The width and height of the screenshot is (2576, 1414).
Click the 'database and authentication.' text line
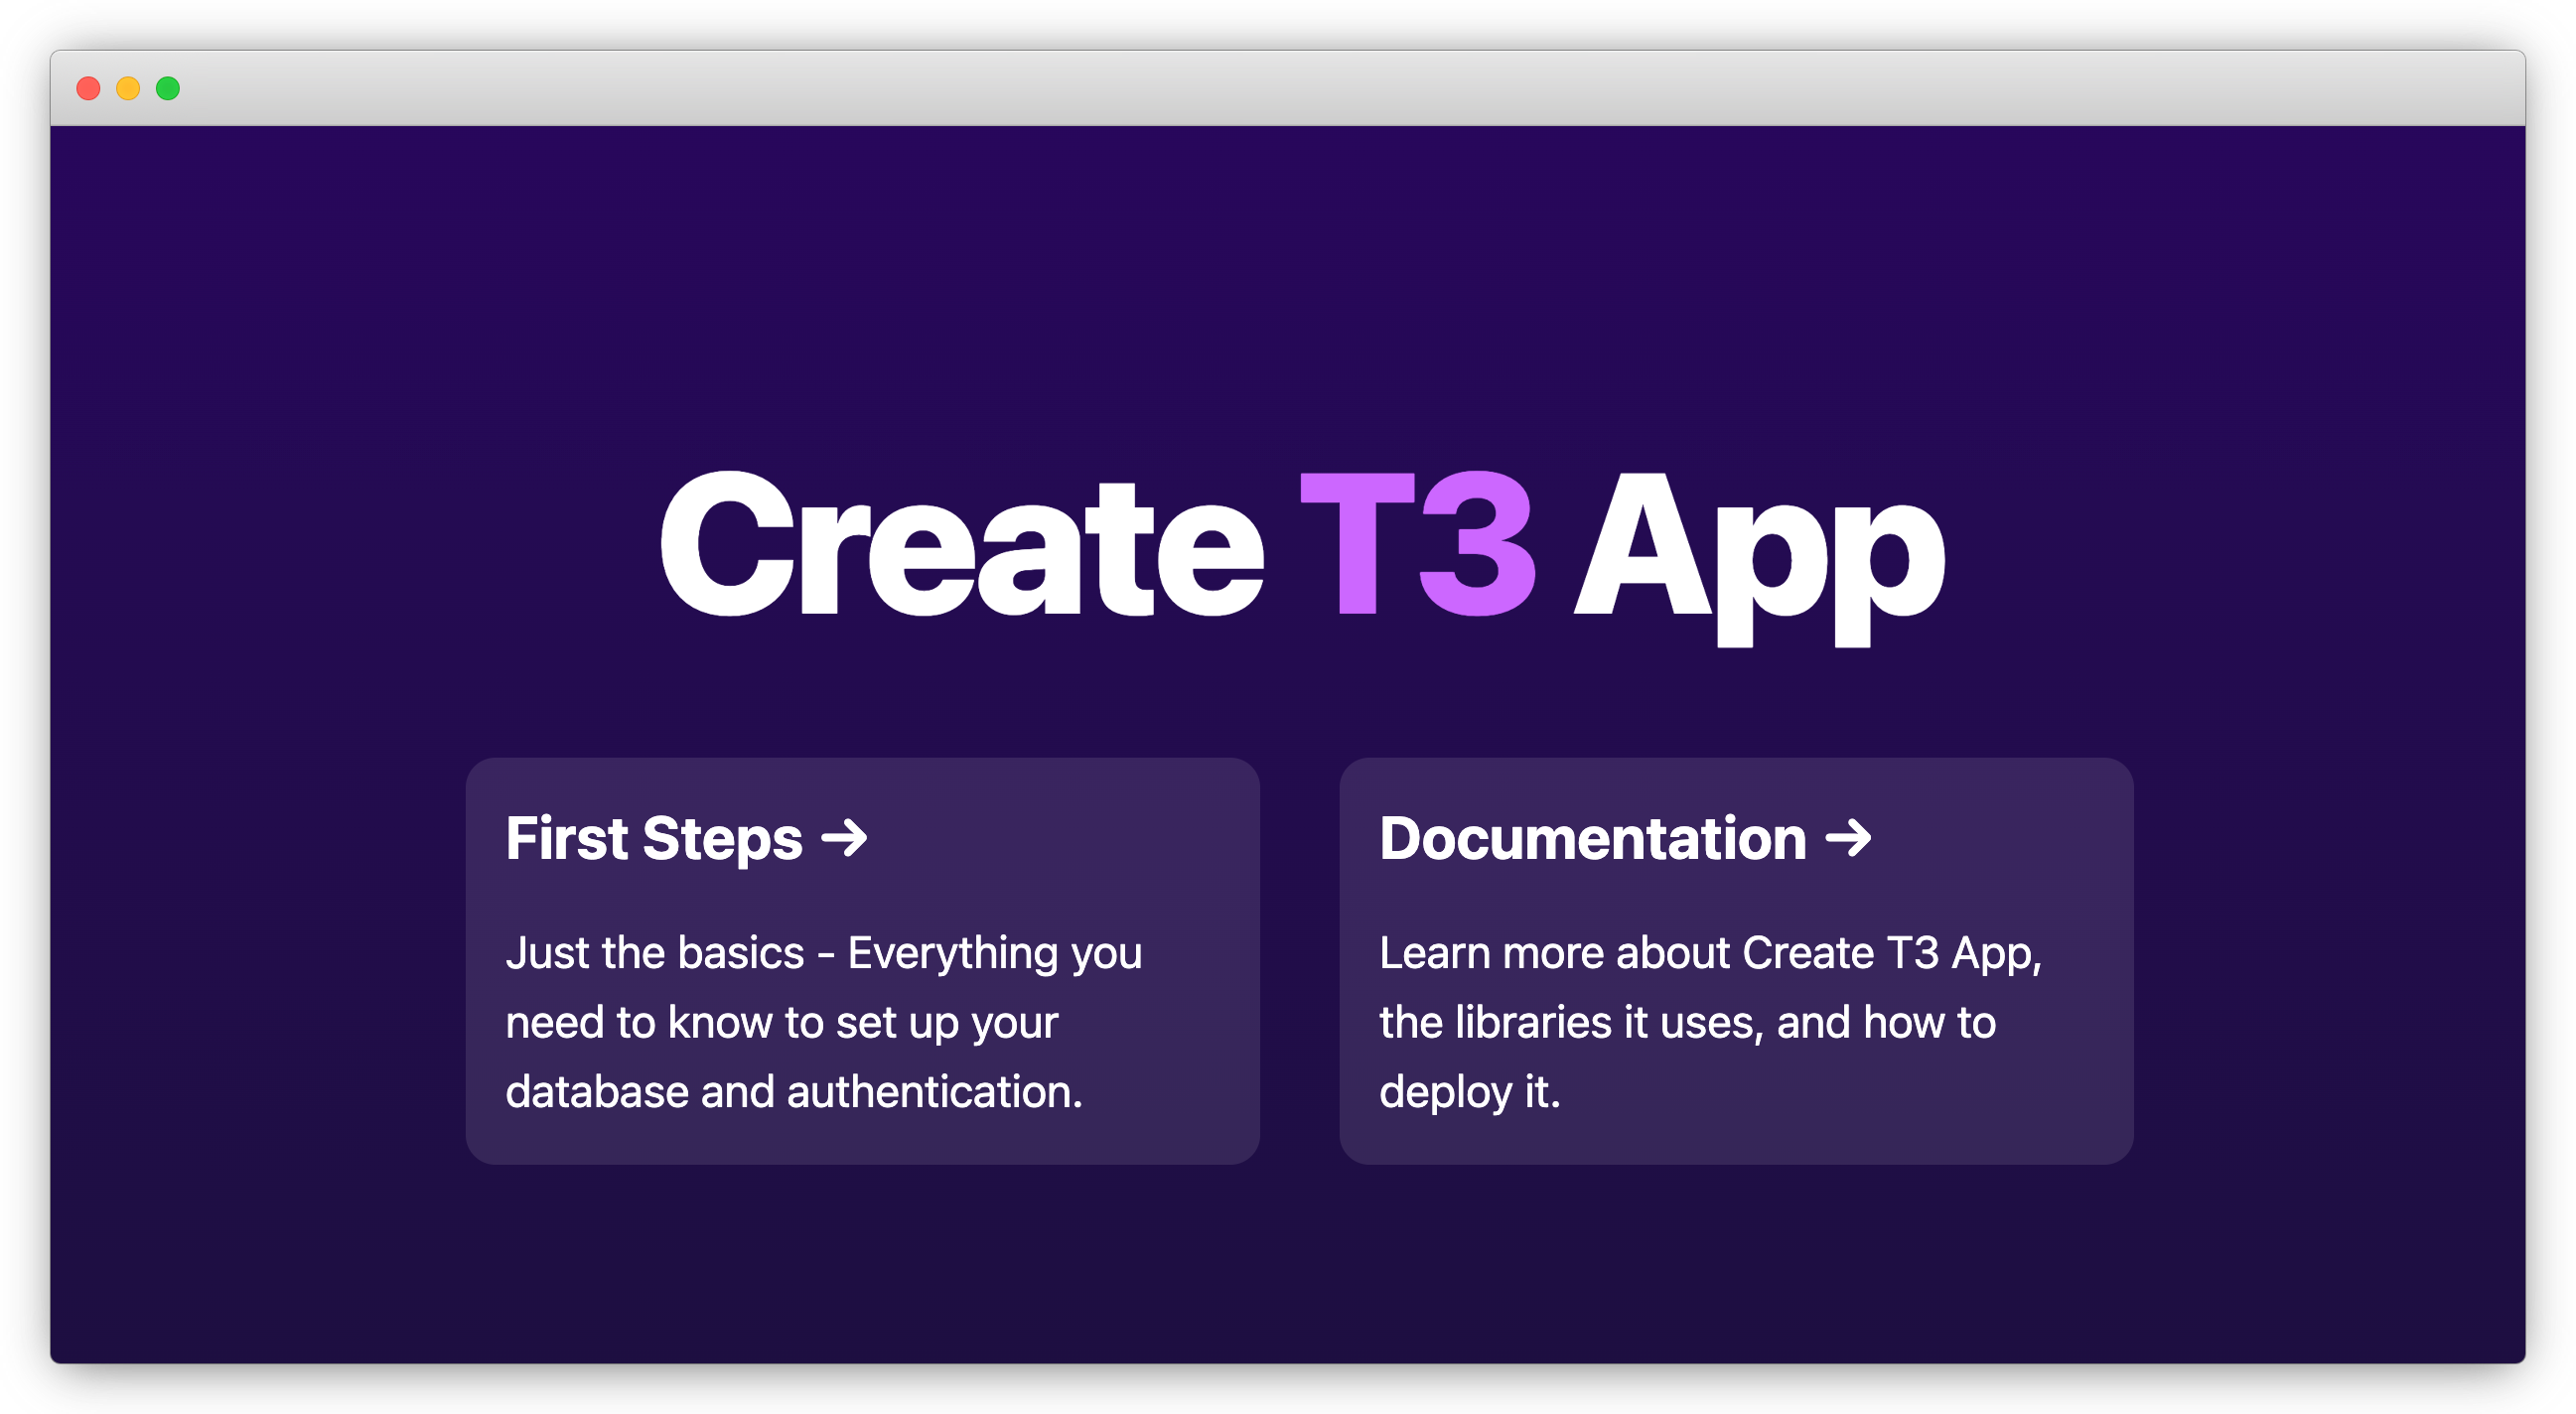click(x=794, y=1092)
